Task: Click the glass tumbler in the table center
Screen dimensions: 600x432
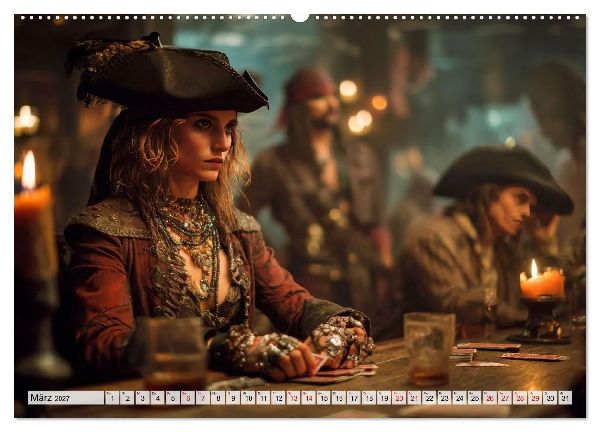Action: coord(429,347)
